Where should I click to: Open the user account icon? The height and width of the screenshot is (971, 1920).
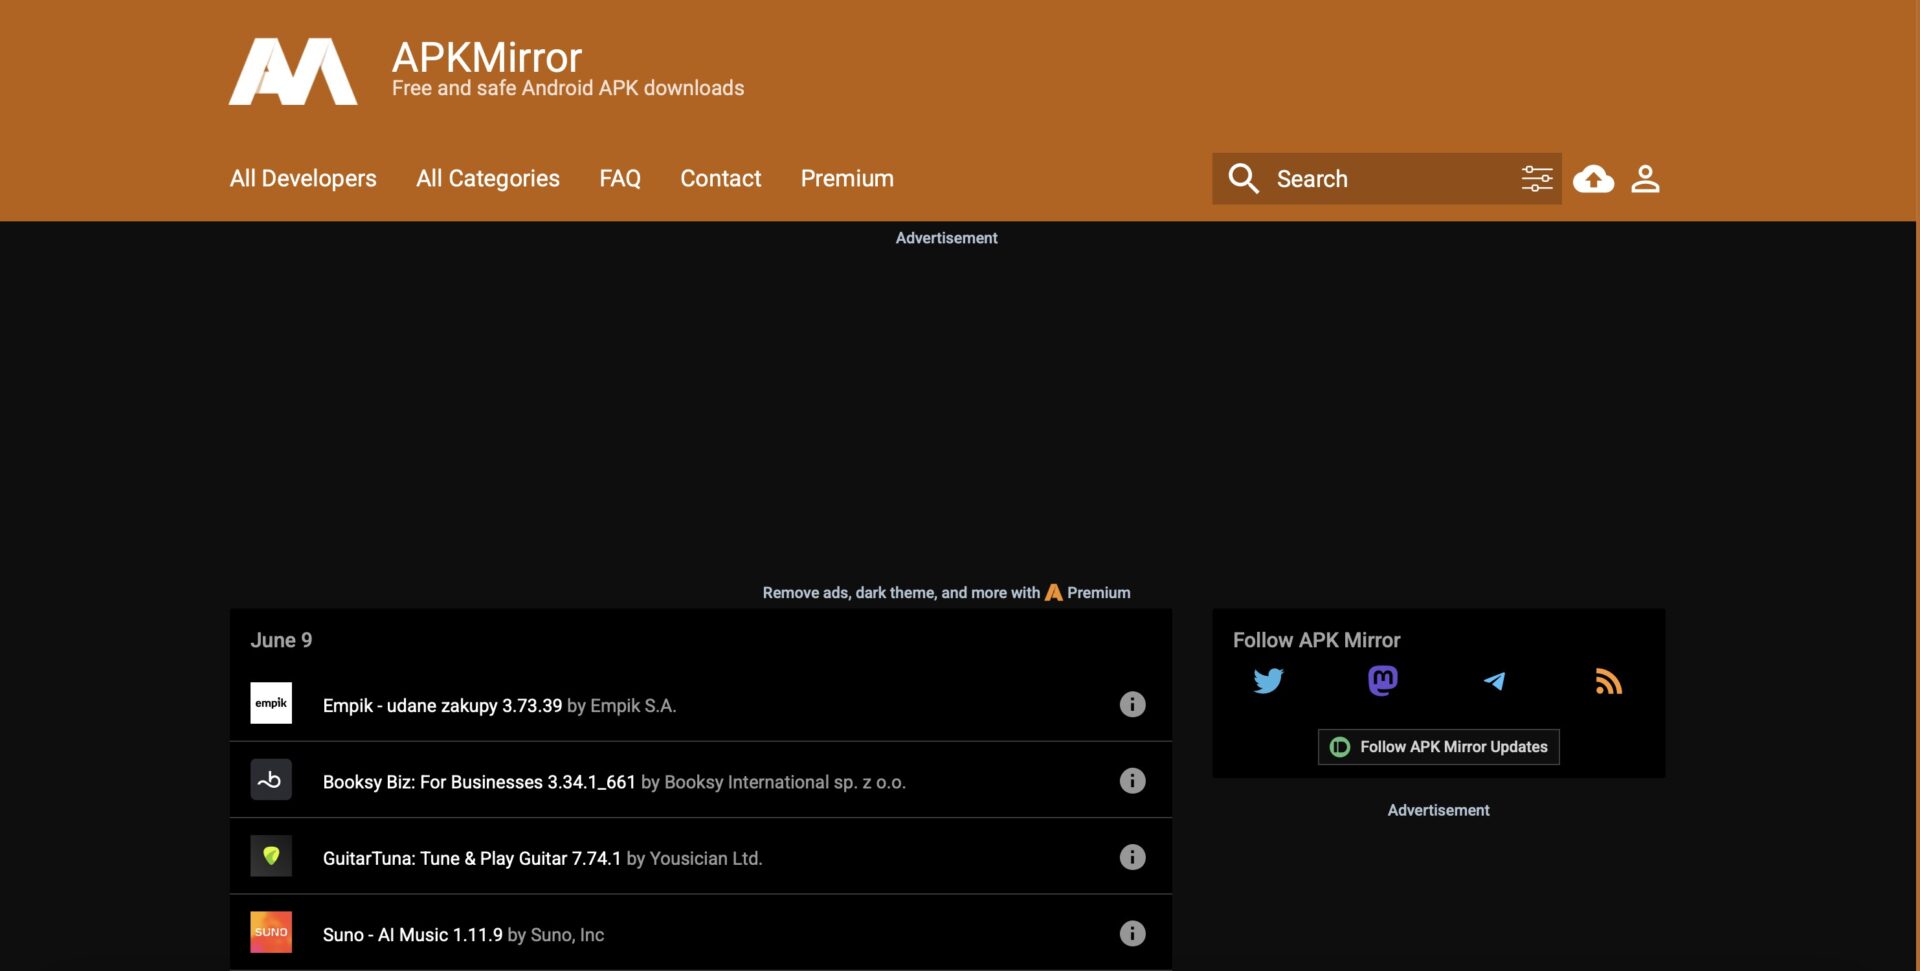tap(1645, 178)
